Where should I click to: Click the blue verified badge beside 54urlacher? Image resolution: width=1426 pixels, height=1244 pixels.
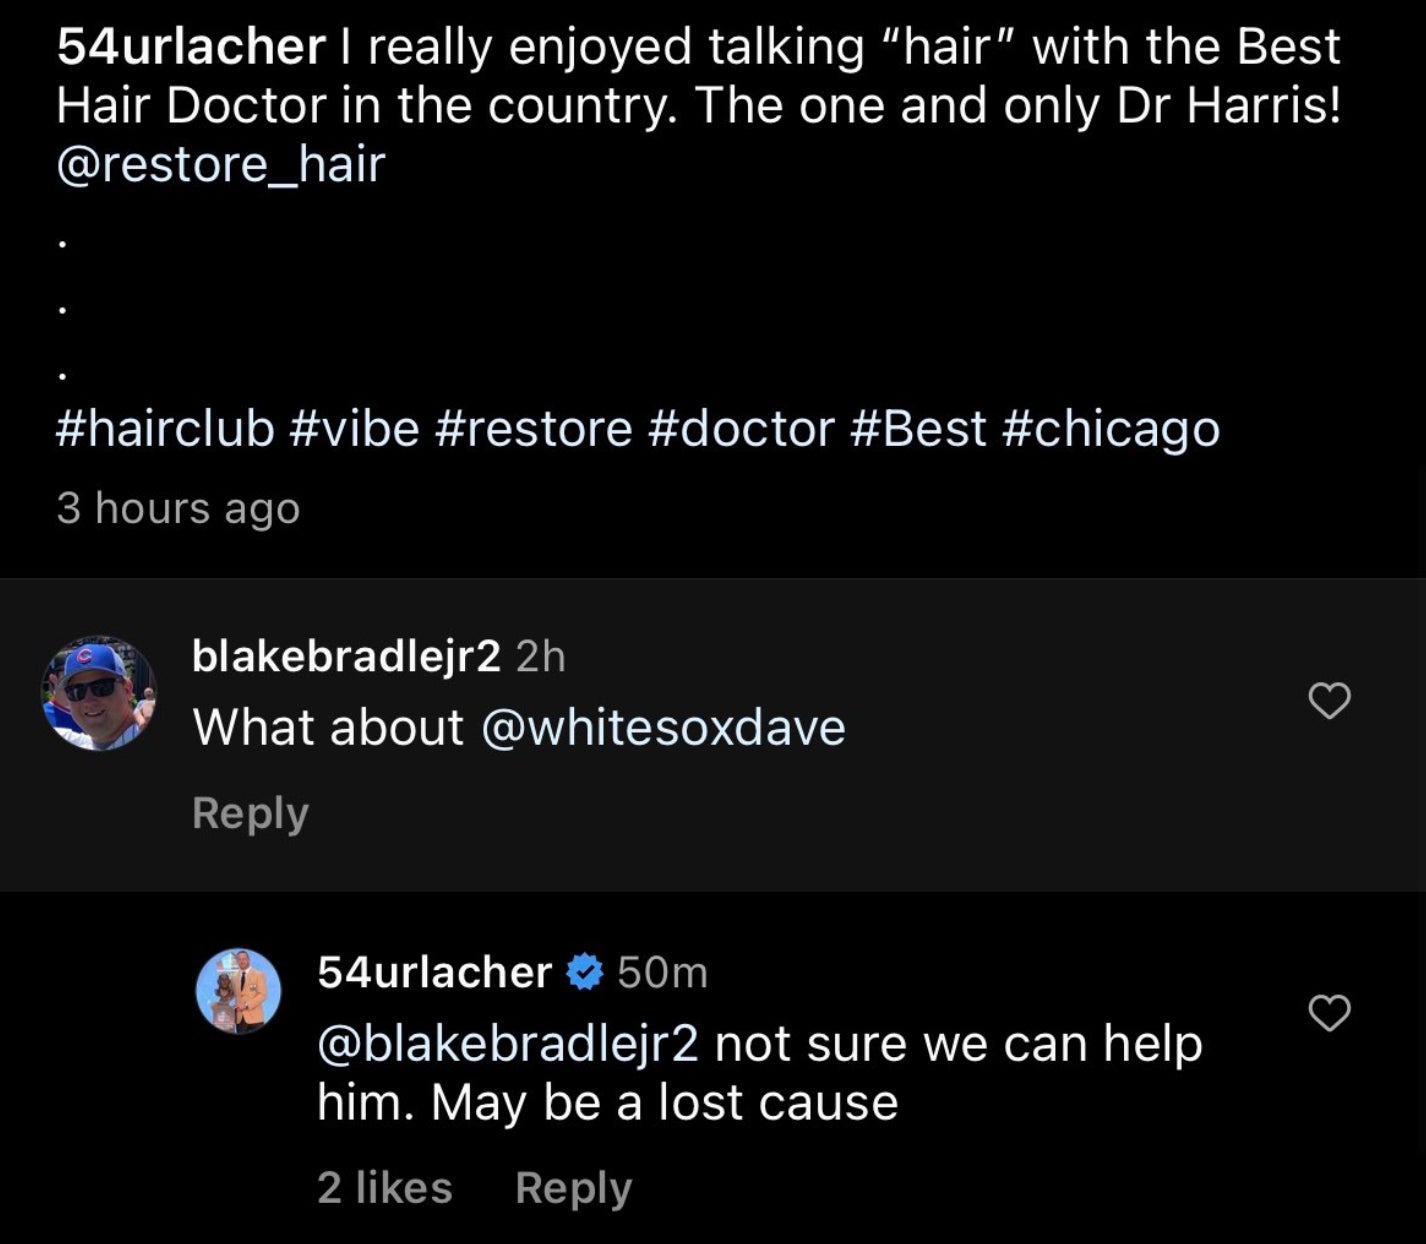click(x=584, y=972)
